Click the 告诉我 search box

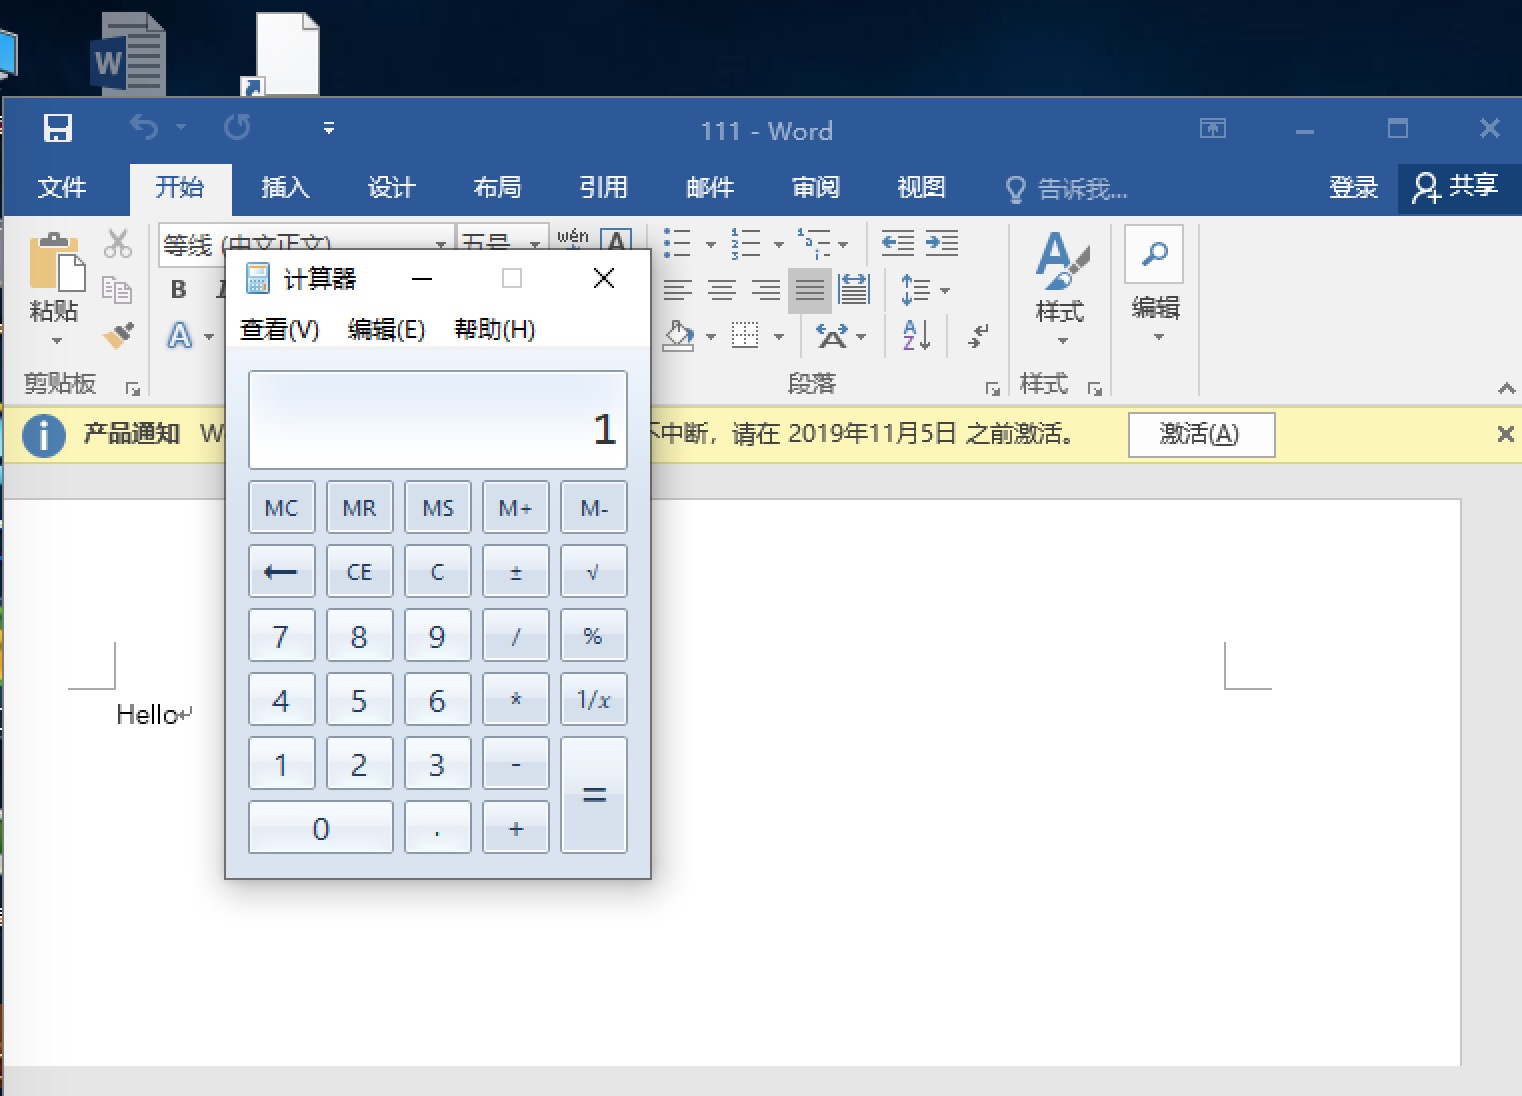click(1068, 188)
